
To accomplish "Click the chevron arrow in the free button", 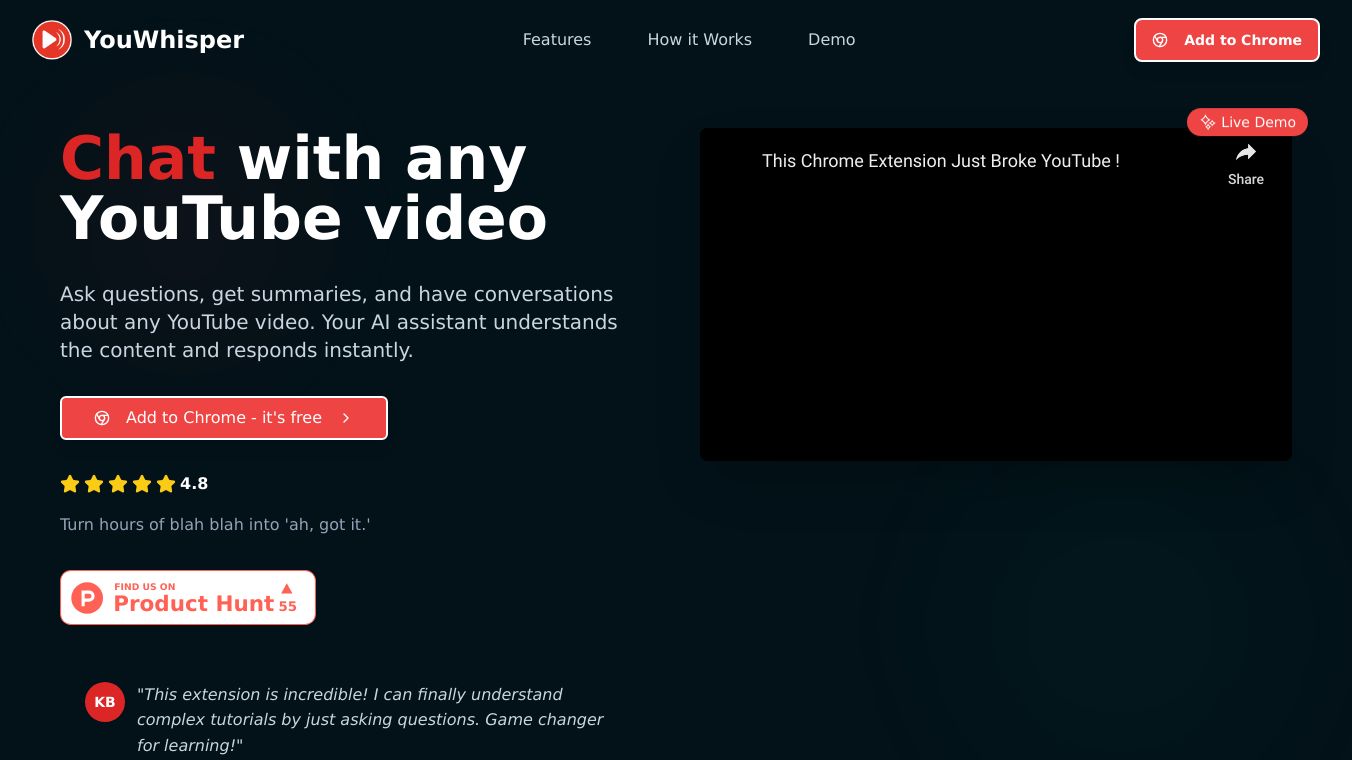I will pos(346,418).
